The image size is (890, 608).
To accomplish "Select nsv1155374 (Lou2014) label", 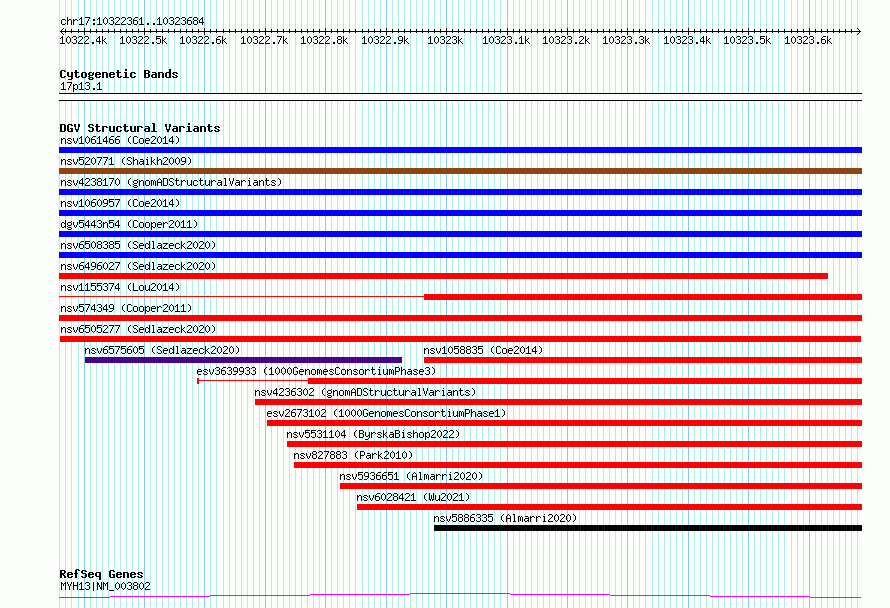I will click(x=120, y=287).
